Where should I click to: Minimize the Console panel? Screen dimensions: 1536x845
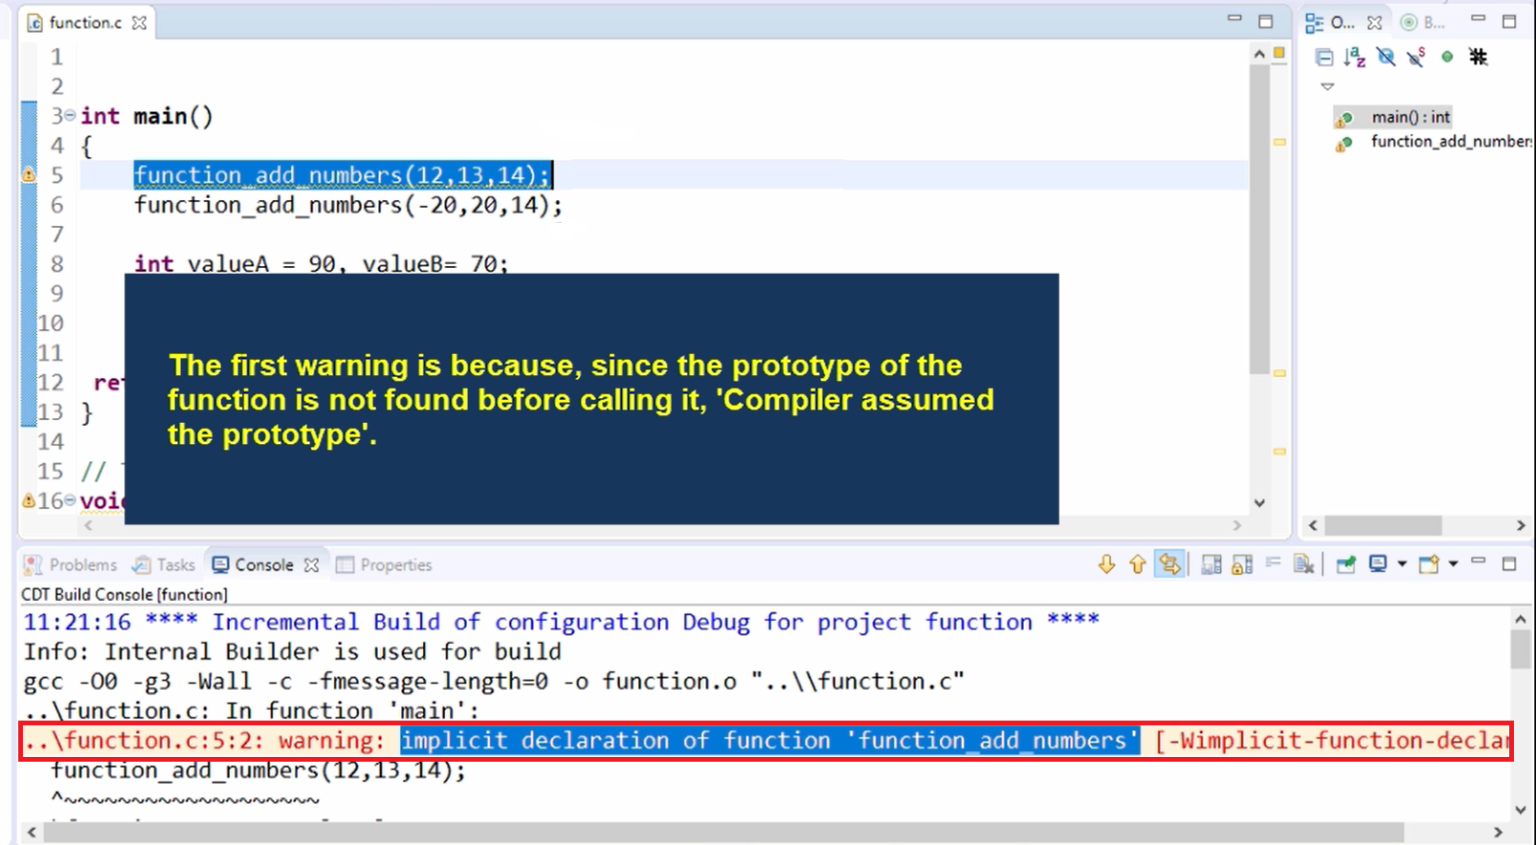click(1478, 562)
